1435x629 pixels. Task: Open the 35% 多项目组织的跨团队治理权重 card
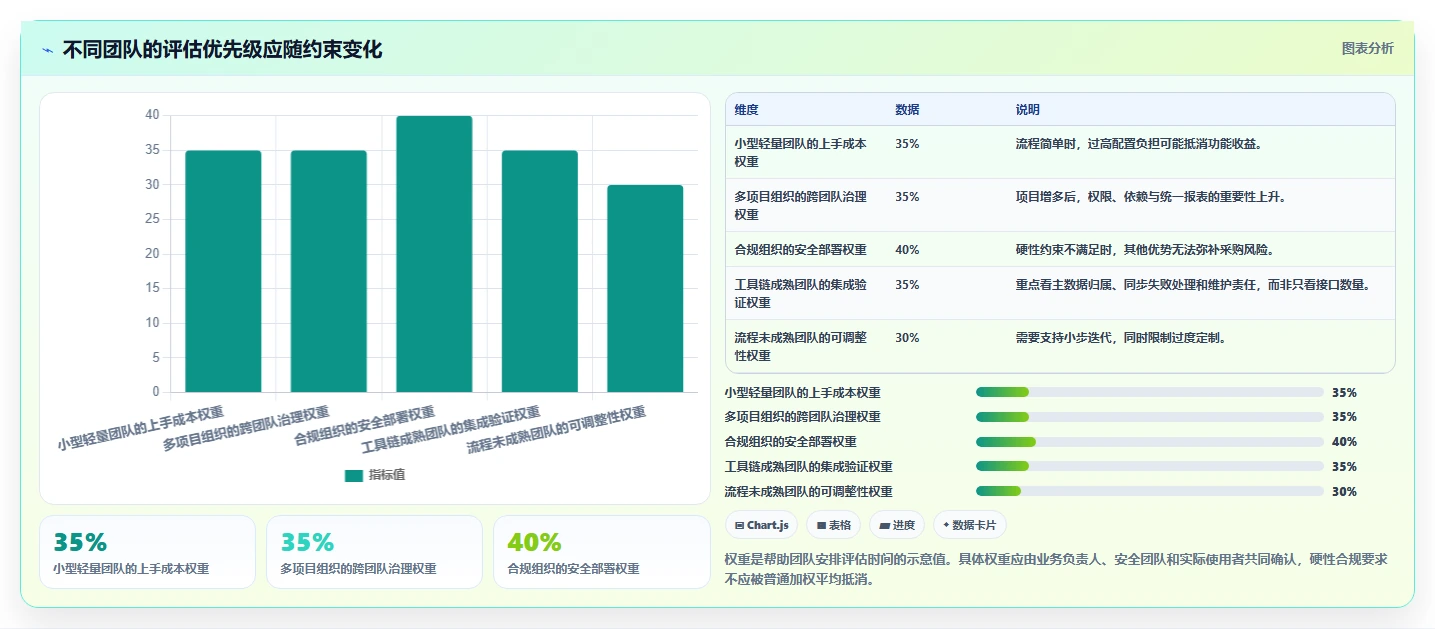click(x=374, y=552)
